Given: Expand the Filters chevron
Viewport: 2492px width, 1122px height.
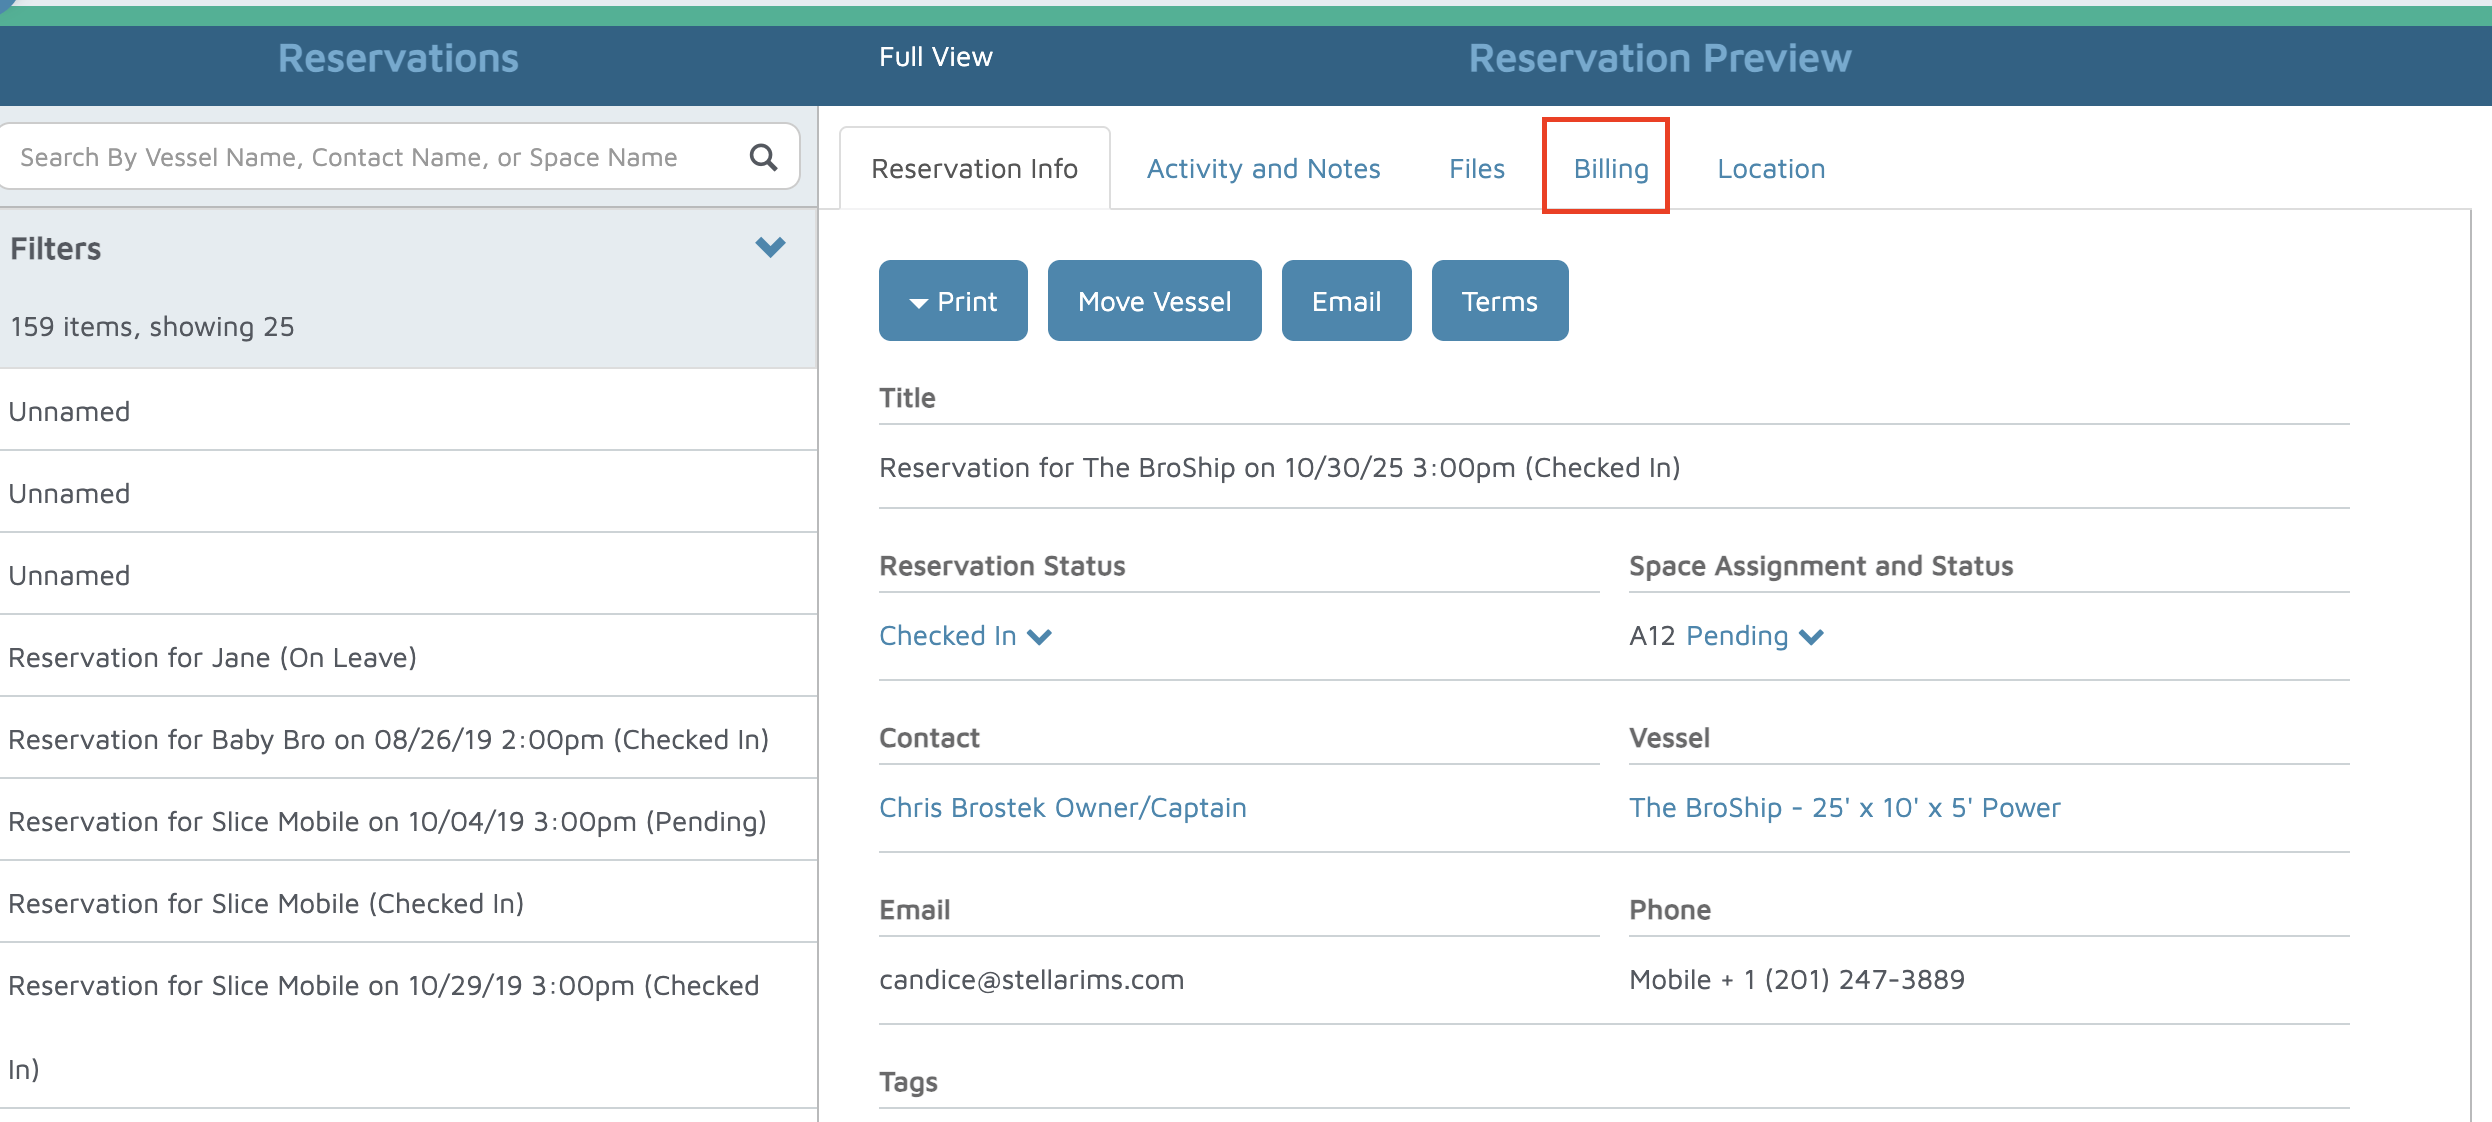Looking at the screenshot, I should click(x=770, y=247).
